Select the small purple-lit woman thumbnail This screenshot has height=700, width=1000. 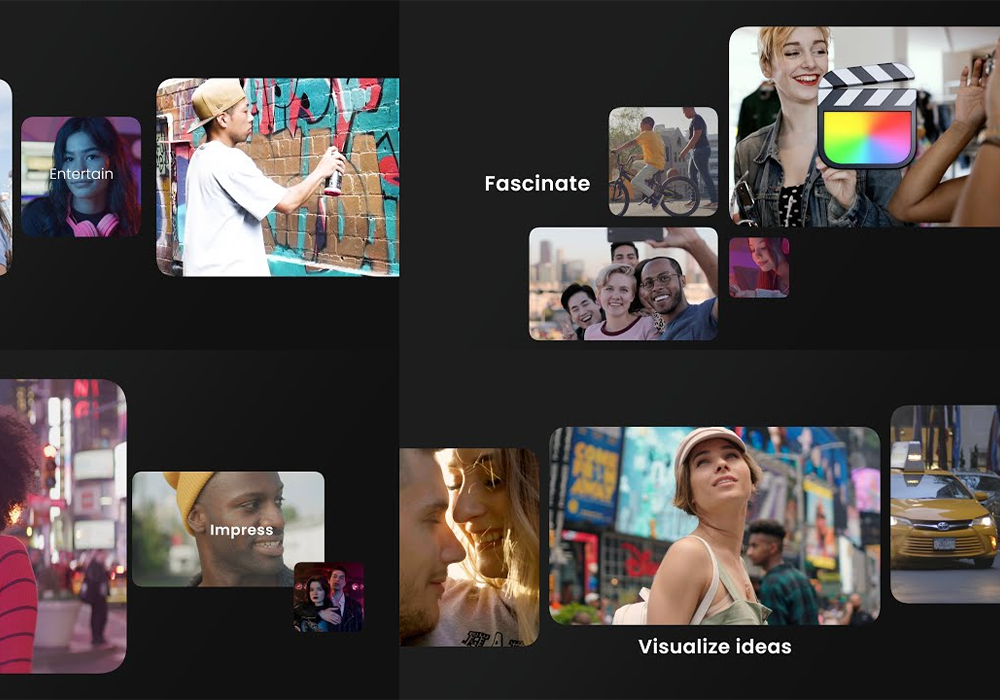(759, 267)
